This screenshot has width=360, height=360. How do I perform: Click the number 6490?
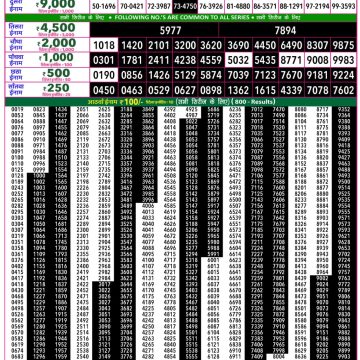291,45
